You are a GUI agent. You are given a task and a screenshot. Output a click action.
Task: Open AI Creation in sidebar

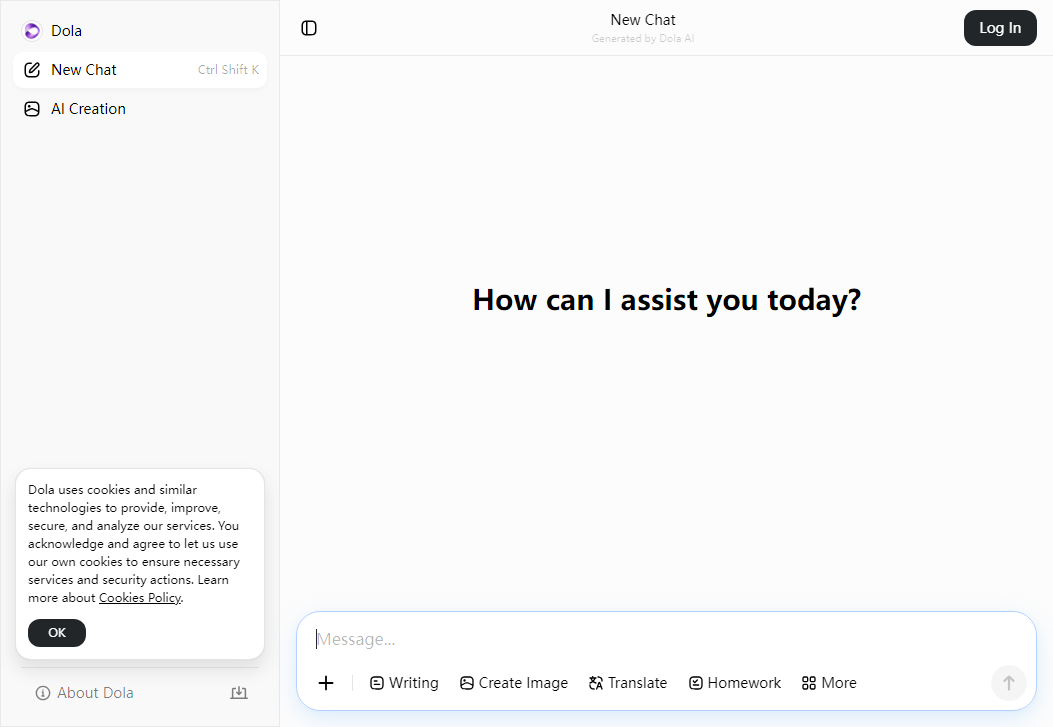coord(140,109)
